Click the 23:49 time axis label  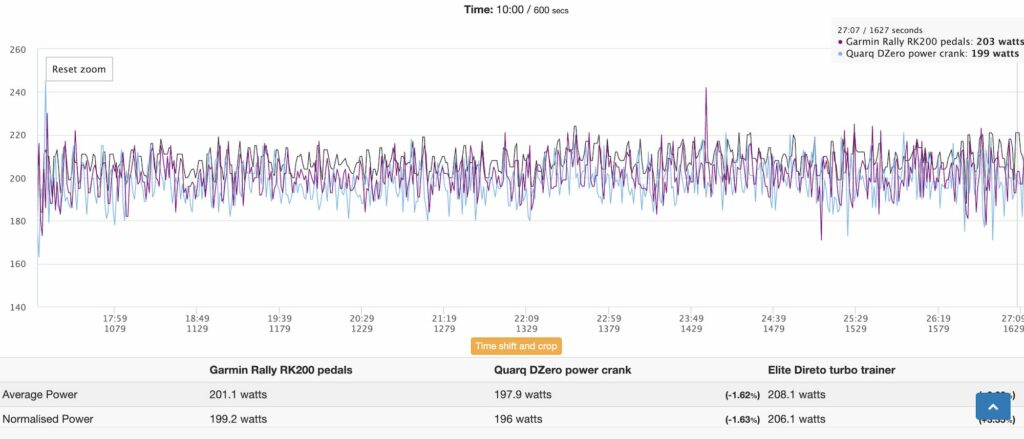click(x=691, y=319)
